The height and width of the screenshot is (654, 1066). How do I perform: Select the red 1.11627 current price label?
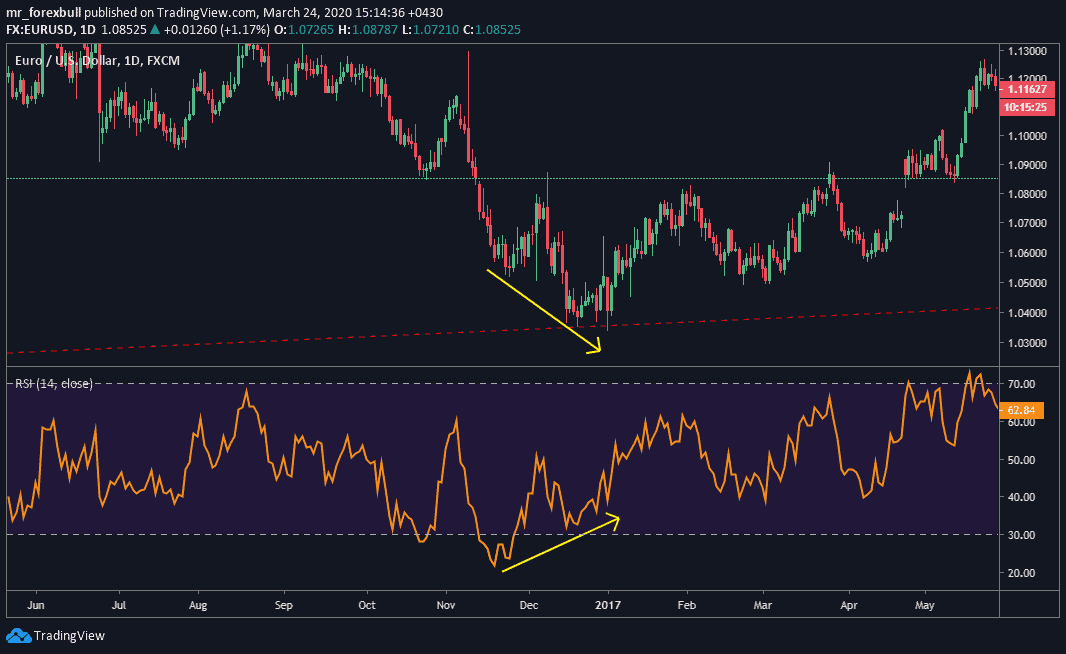(x=1024, y=89)
